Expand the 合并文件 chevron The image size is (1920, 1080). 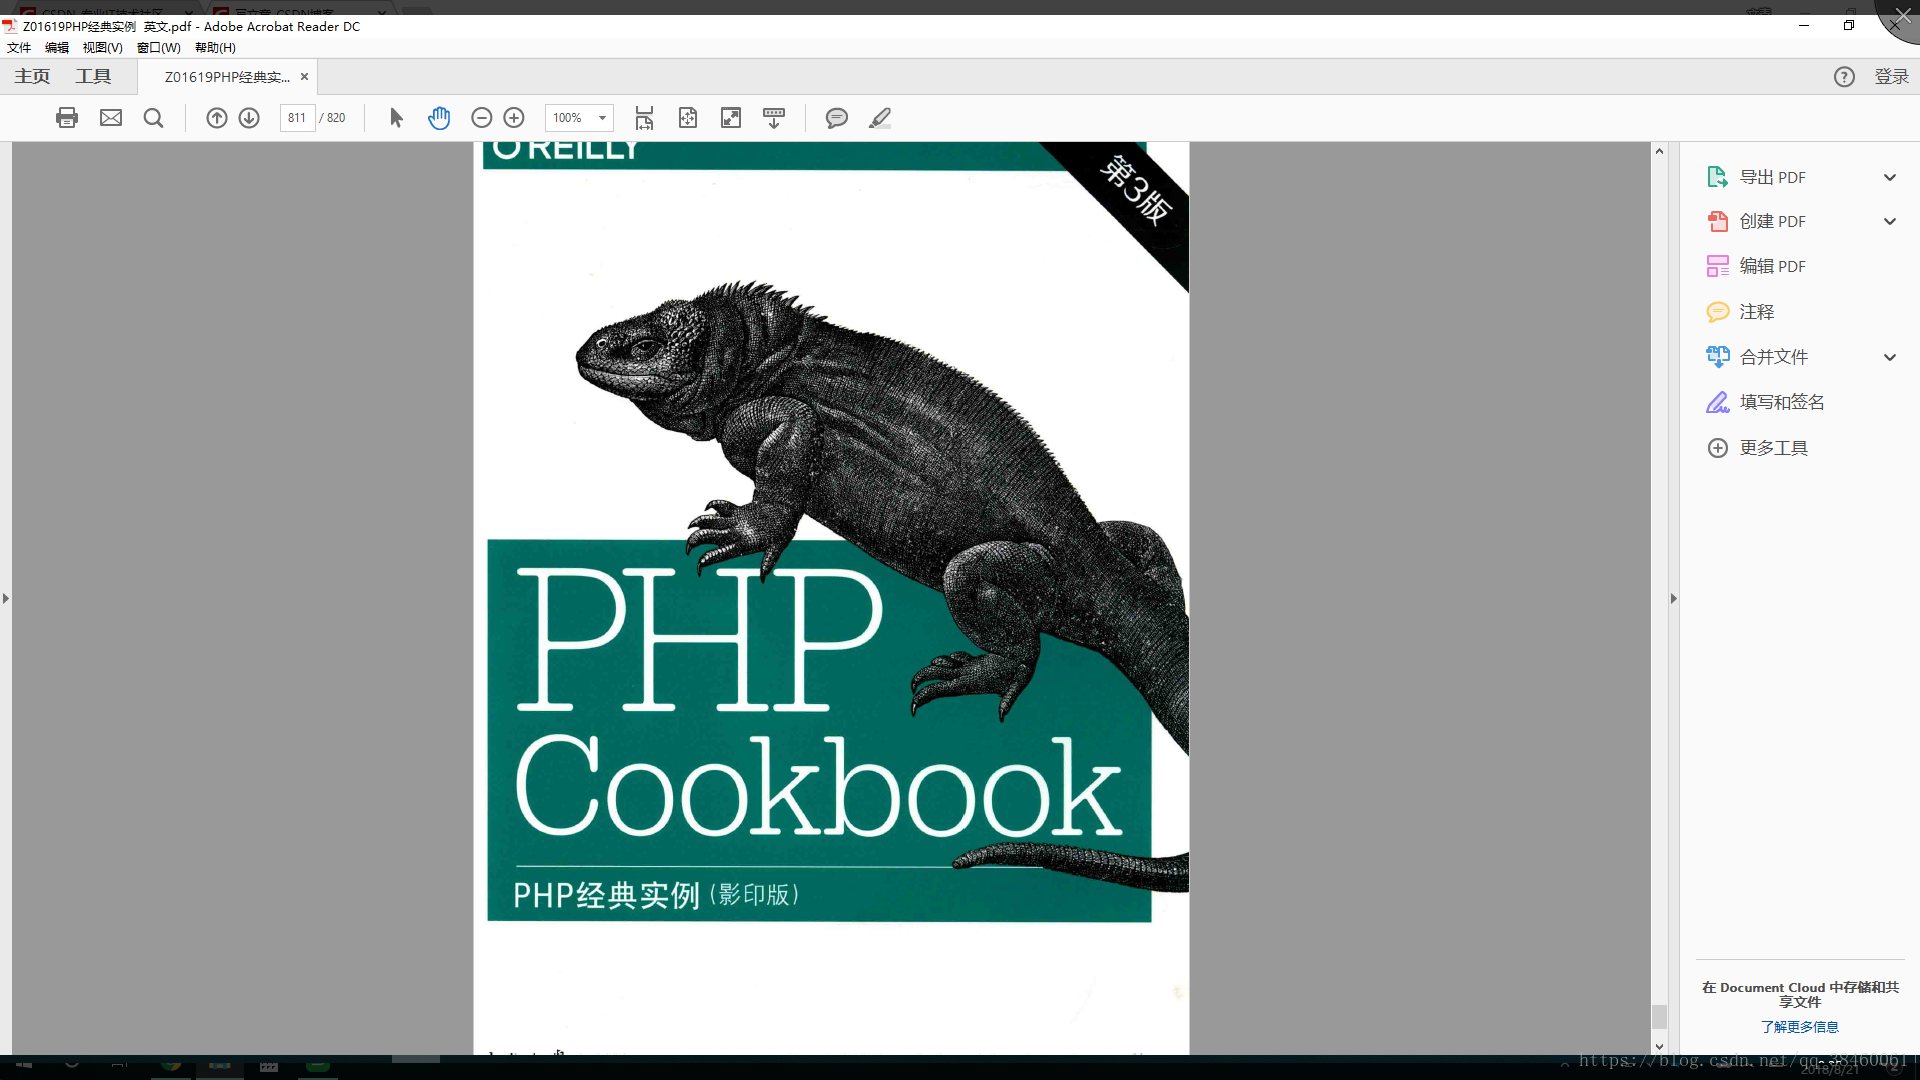(1890, 357)
